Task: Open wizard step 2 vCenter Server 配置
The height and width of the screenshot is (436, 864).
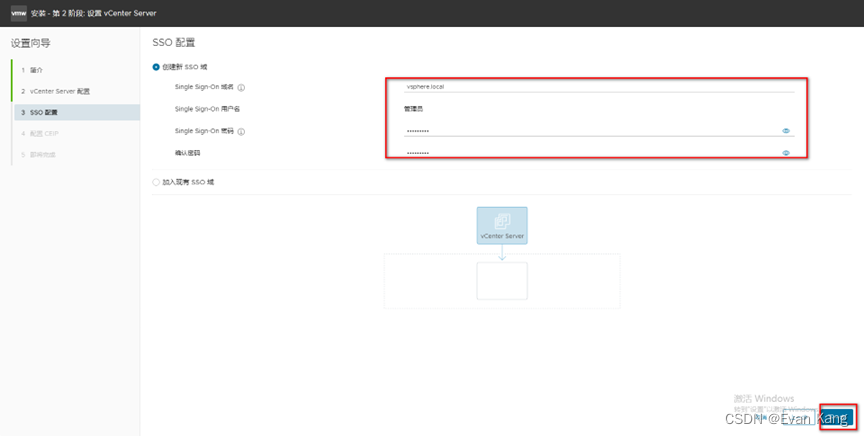Action: pos(59,91)
